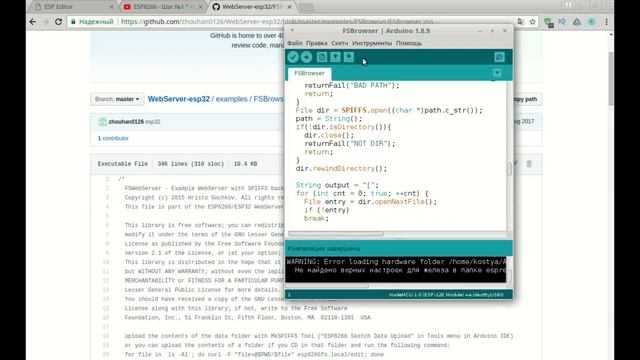
Task: Open the WebServer-esp32 breadcrumb link
Action: 179,99
